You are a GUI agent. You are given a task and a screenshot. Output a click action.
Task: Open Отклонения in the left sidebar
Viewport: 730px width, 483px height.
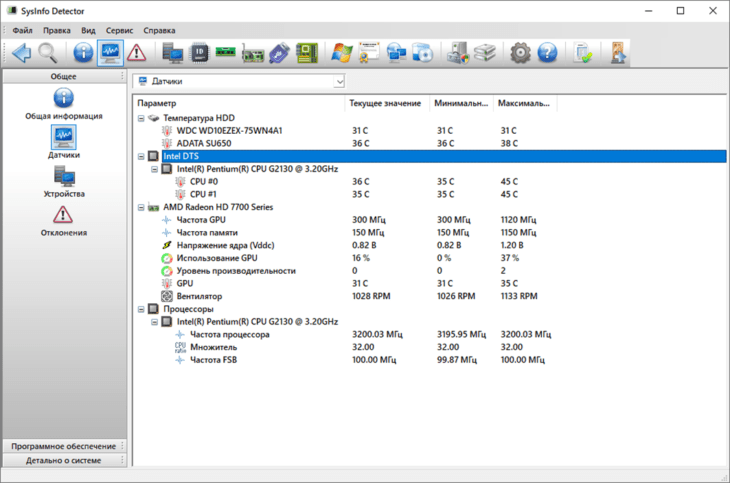point(64,221)
